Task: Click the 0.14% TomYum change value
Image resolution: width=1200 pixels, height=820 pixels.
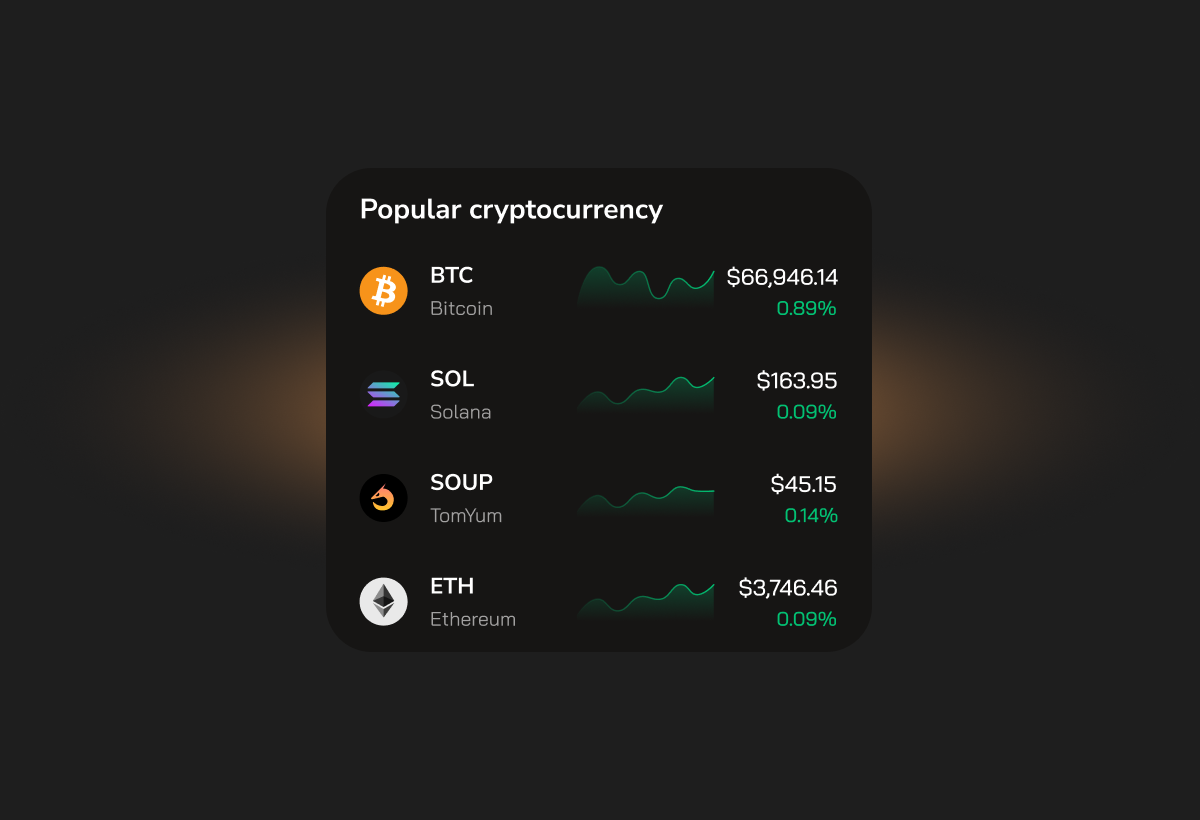Action: click(811, 516)
